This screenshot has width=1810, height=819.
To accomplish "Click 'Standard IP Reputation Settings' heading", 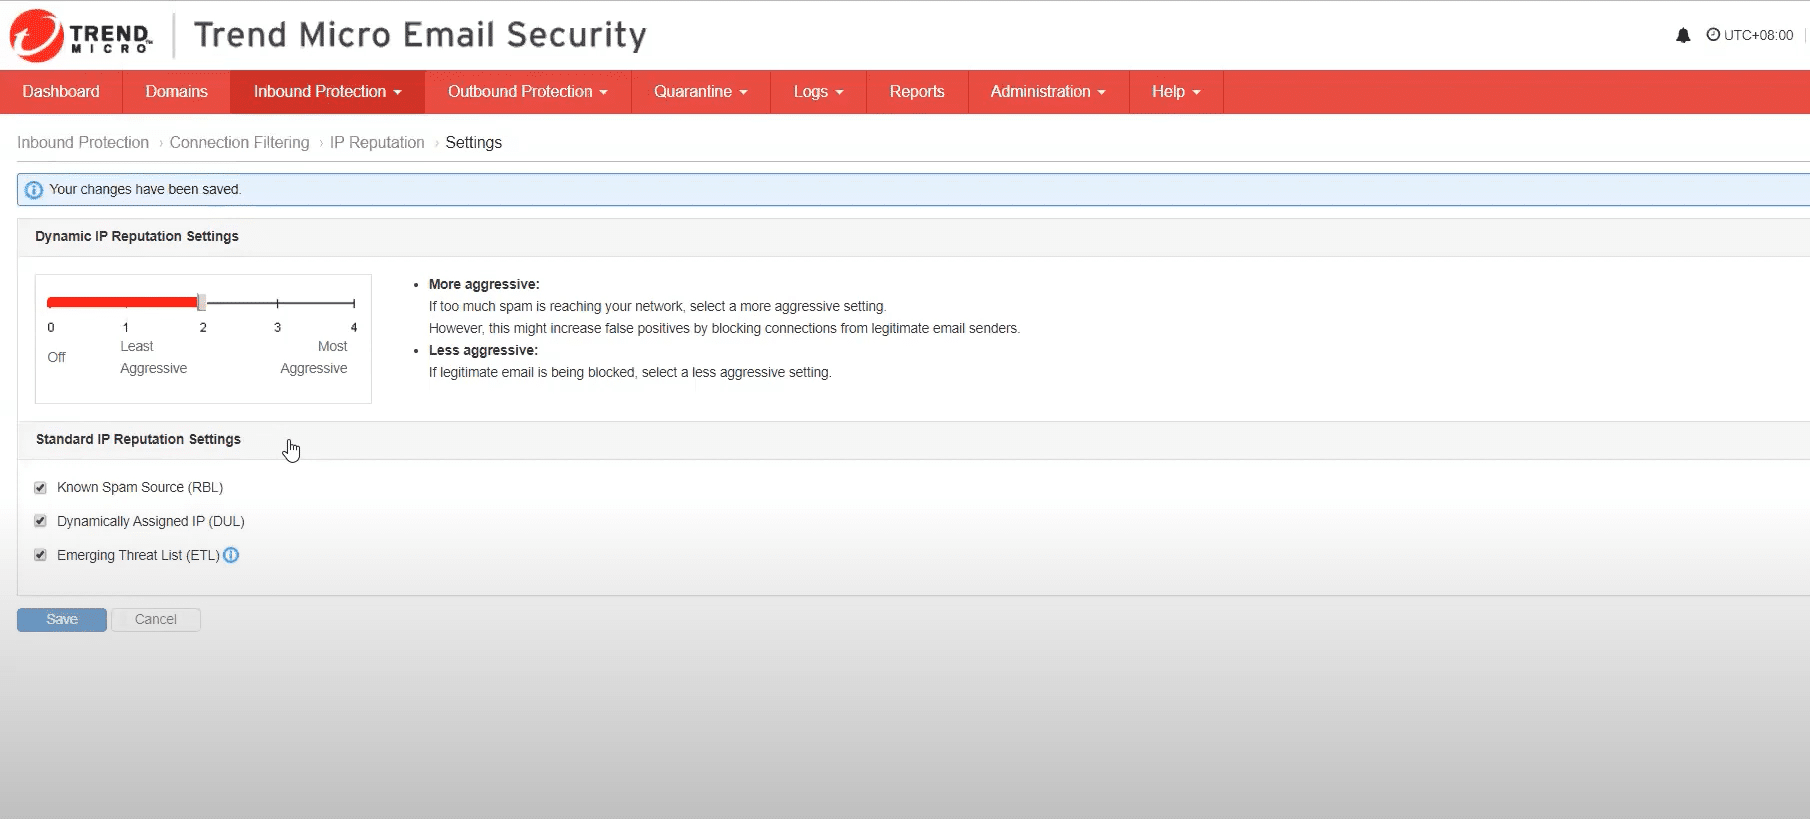I will [138, 440].
